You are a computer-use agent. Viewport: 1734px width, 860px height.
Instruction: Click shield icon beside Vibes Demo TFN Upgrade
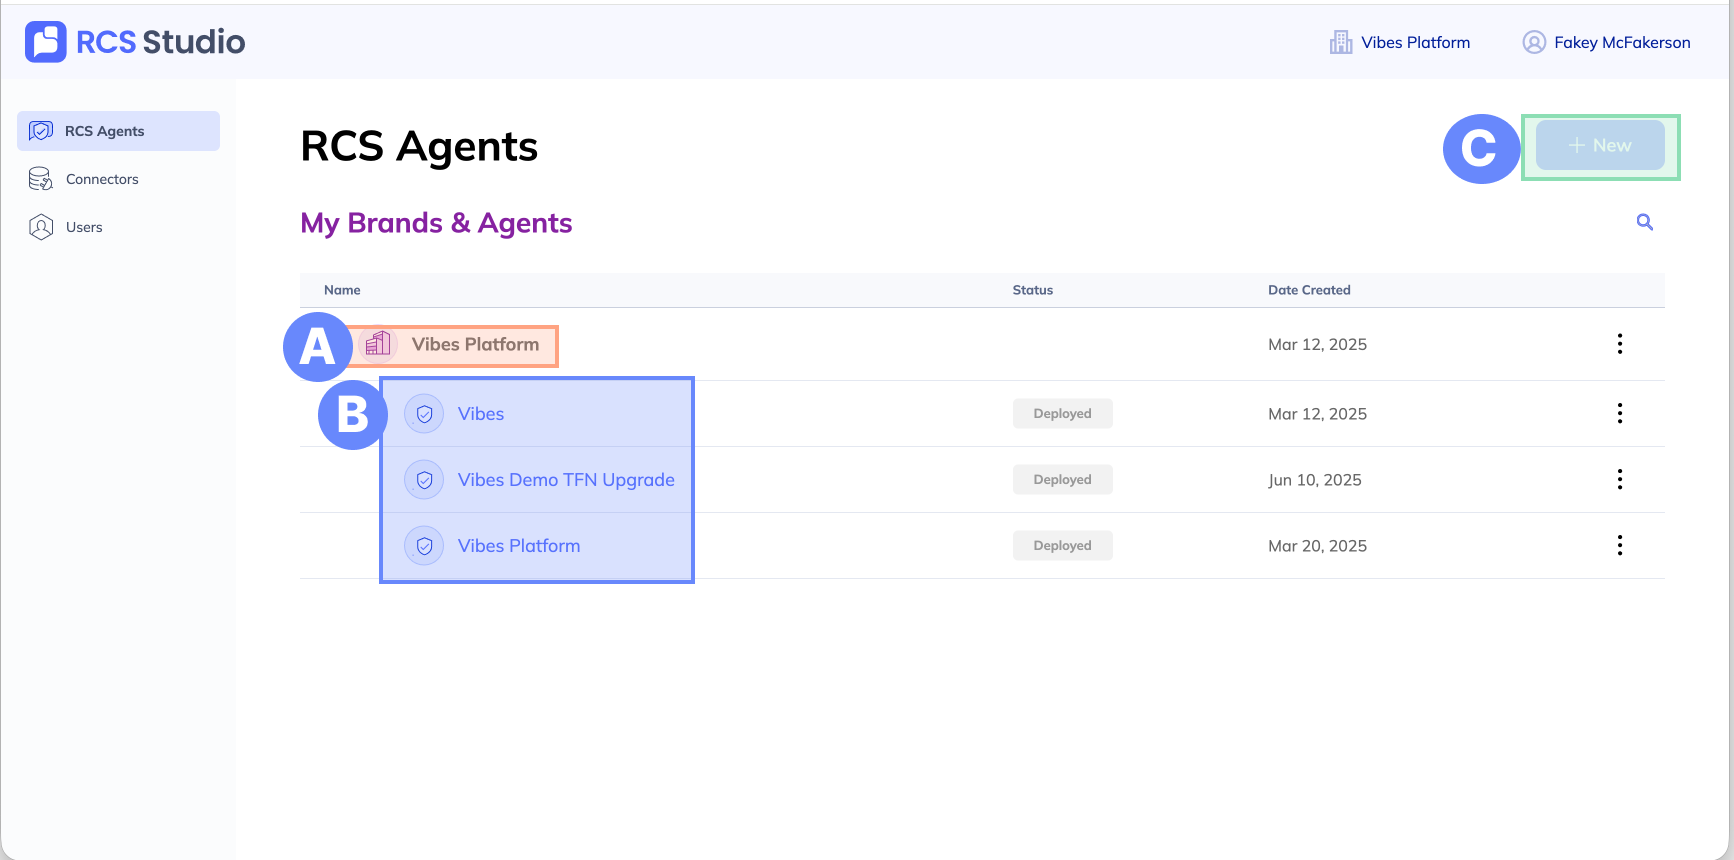pyautogui.click(x=424, y=480)
